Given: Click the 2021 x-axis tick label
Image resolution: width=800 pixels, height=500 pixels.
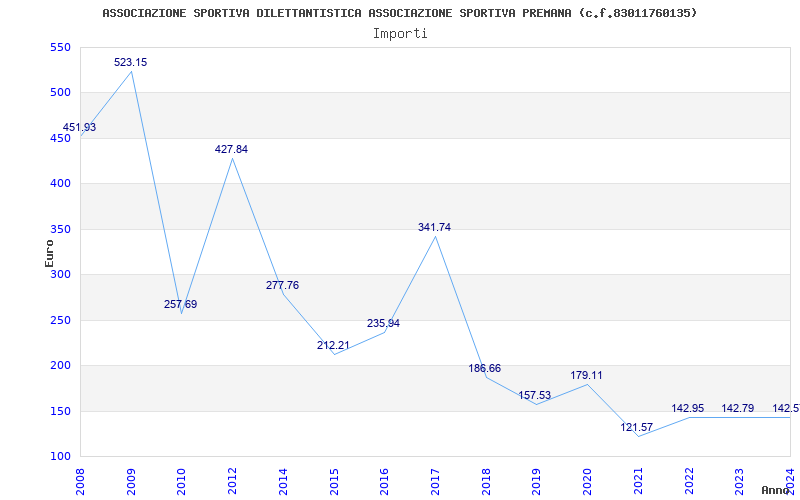Looking at the screenshot, I should (638, 482).
